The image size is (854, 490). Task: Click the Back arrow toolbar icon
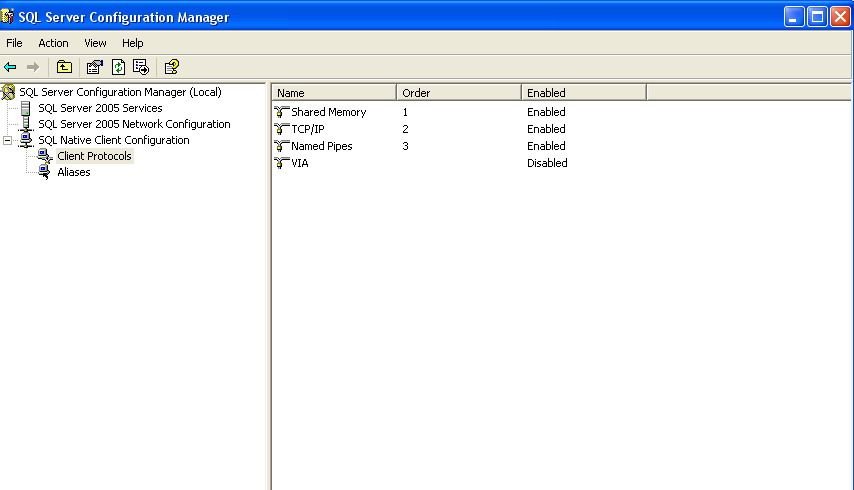click(10, 67)
